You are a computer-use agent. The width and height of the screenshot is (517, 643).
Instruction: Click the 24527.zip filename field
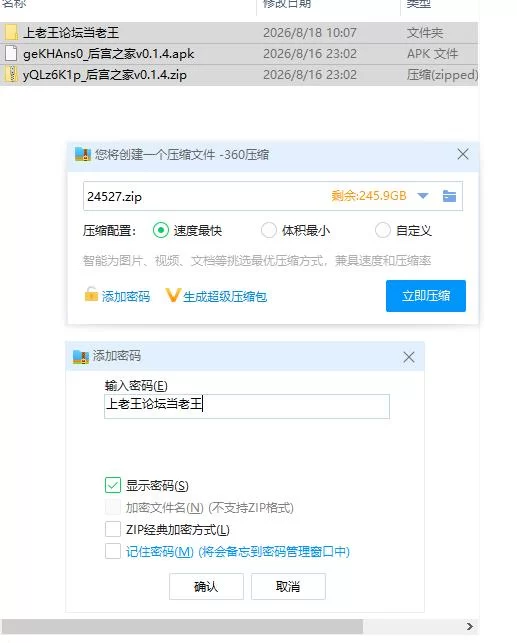coord(273,196)
